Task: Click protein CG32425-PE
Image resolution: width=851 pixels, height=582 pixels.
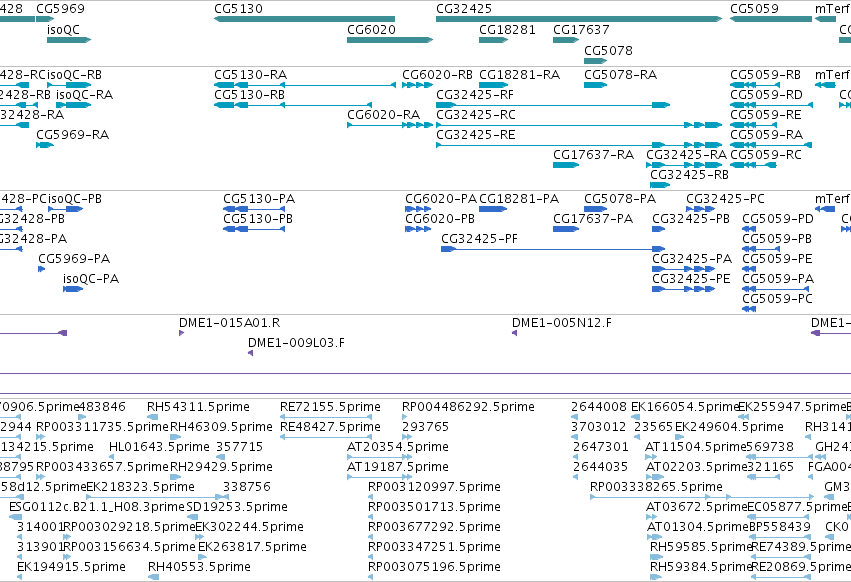Action: (x=683, y=289)
